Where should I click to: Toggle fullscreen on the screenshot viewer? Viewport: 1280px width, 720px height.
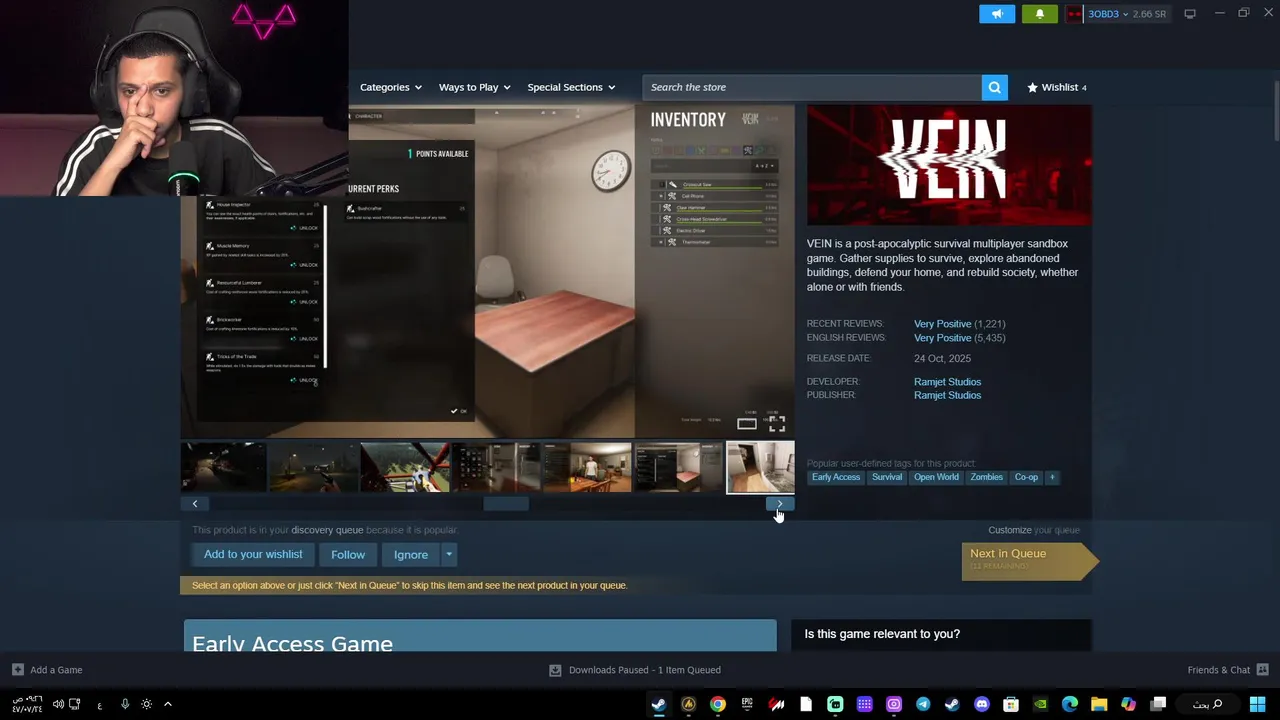(777, 424)
